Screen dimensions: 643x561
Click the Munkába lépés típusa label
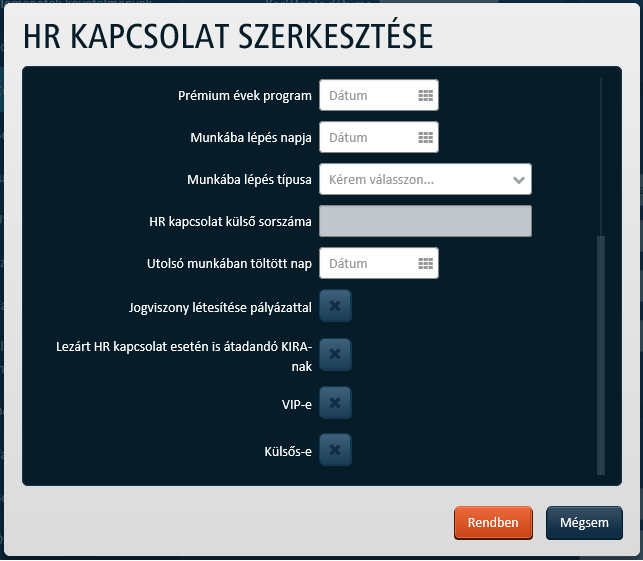[249, 180]
